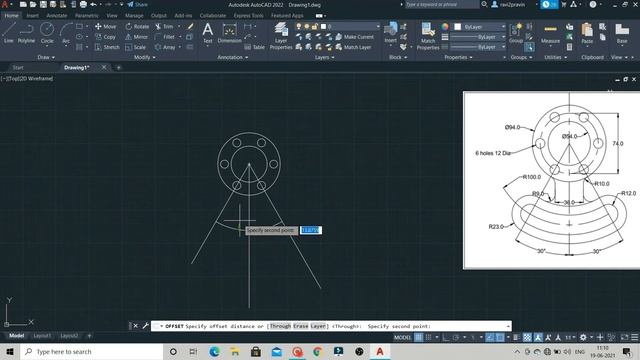Viewport: 640px width, 360px height.
Task: Select the Arc tool
Action: pos(66,33)
